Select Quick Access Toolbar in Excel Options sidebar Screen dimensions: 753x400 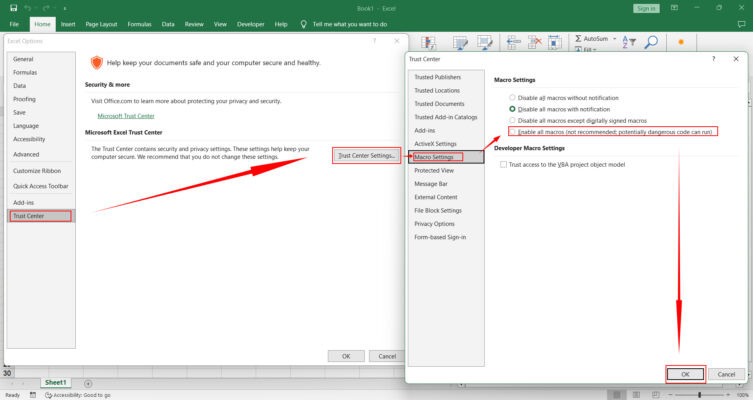(x=41, y=186)
